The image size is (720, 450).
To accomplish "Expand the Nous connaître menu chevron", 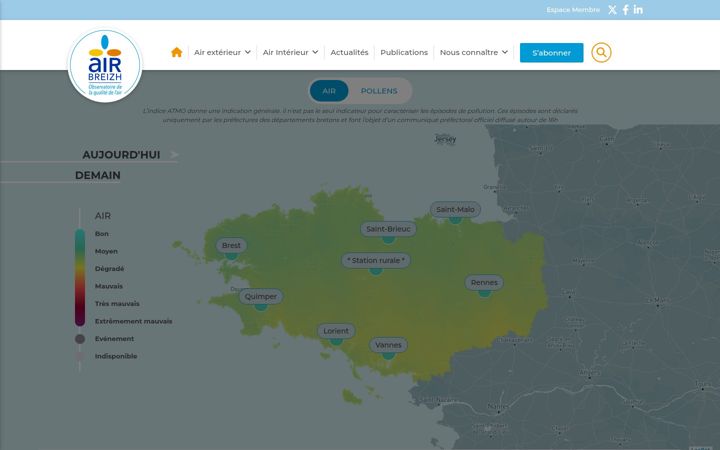I will tap(505, 52).
